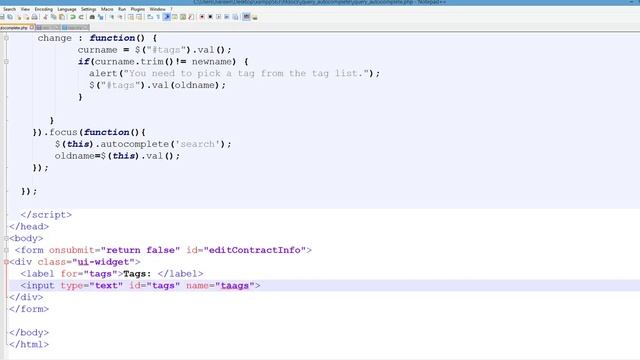Close the autocomplete.php tab
The image size is (640, 360).
click(x=32, y=27)
